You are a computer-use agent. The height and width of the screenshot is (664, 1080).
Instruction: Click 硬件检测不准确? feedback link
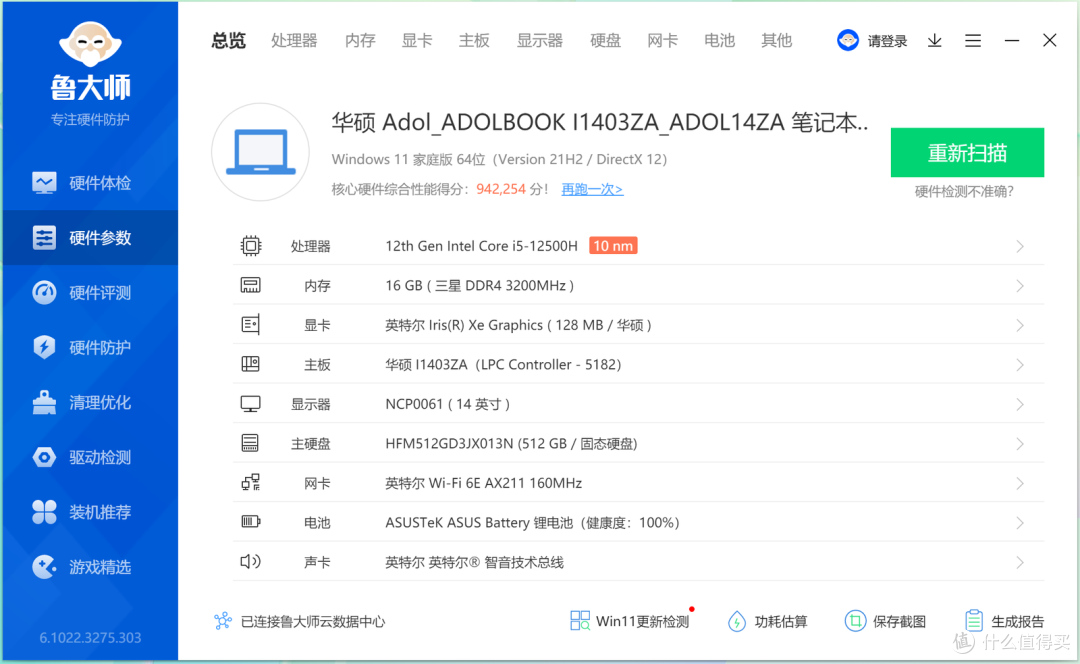click(964, 191)
